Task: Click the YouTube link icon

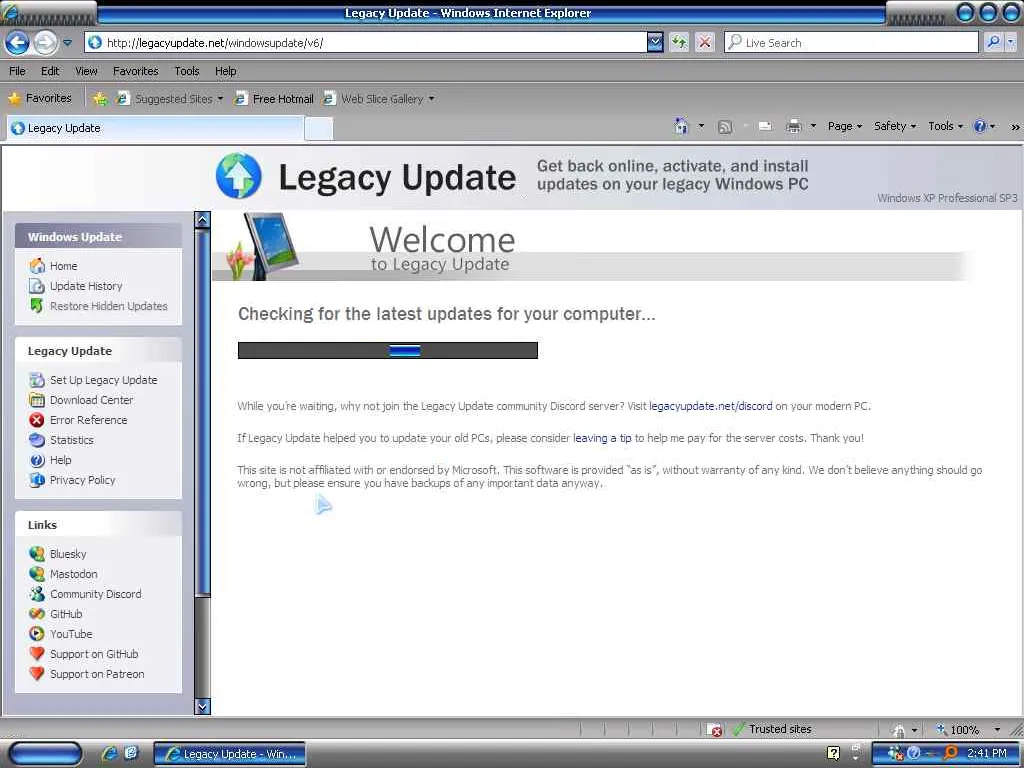Action: pyautogui.click(x=37, y=634)
